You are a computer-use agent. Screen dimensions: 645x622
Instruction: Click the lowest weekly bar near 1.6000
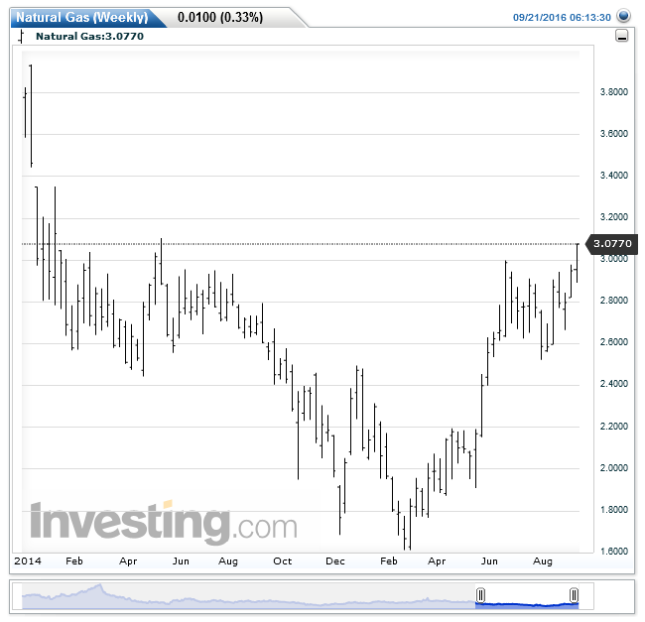pos(410,524)
